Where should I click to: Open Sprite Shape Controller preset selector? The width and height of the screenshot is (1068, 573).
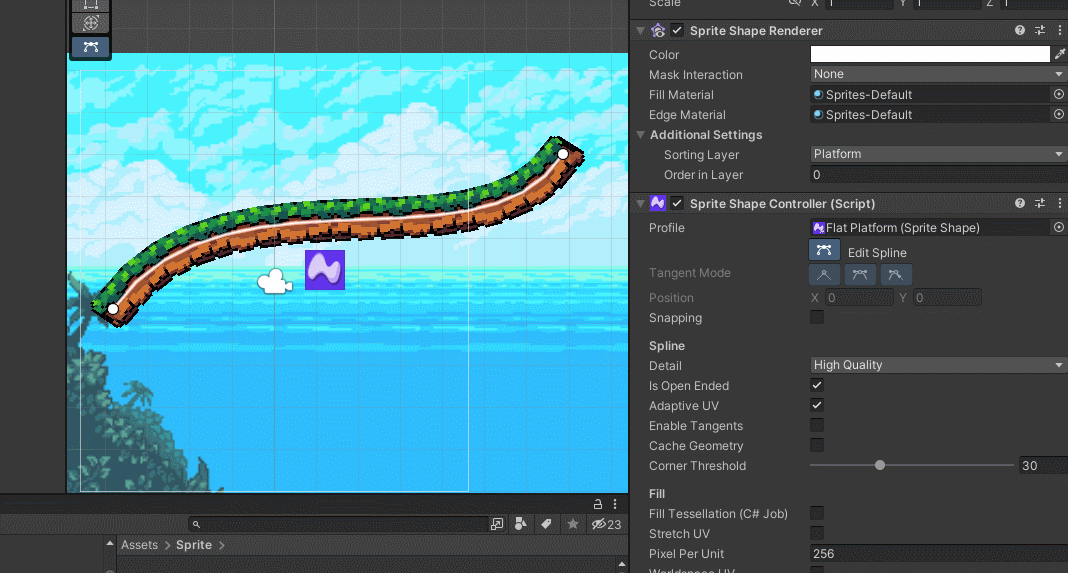[x=1040, y=203]
